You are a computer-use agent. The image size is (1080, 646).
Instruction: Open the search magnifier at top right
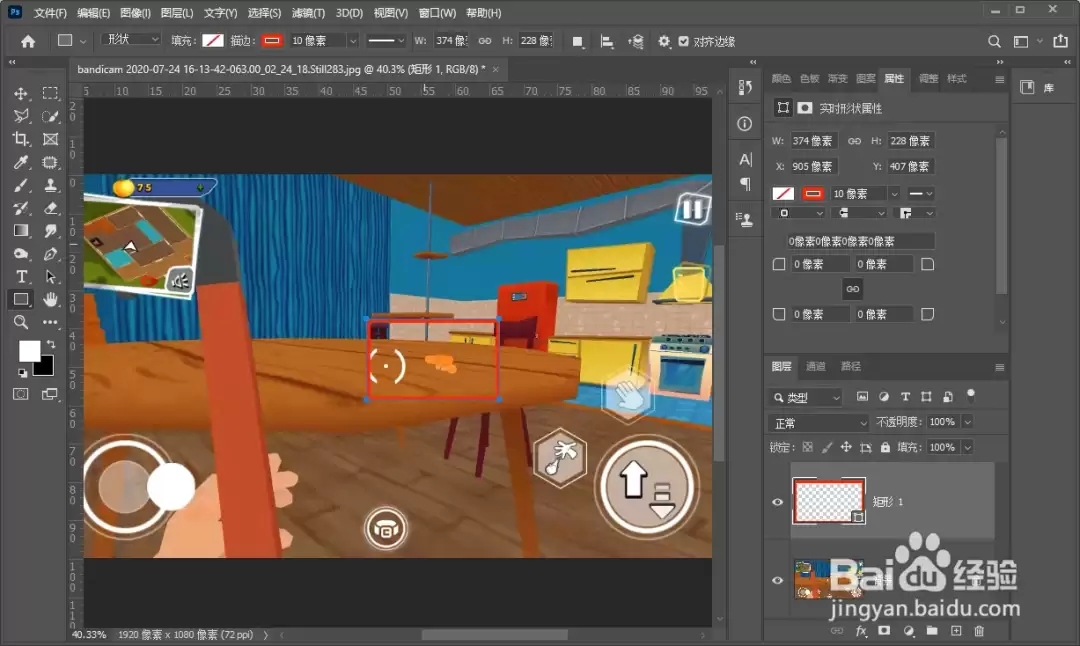click(x=994, y=41)
